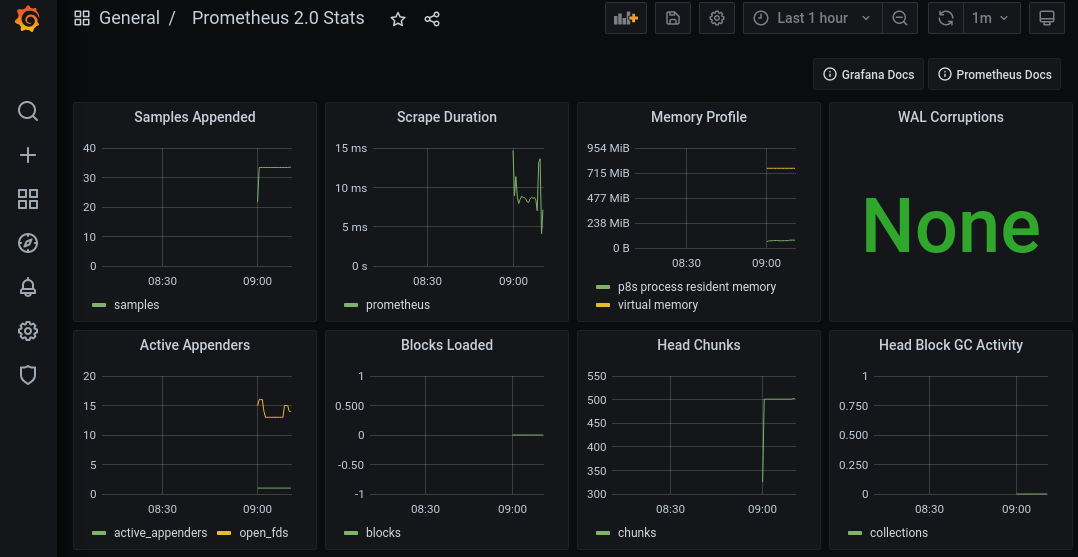Image resolution: width=1078 pixels, height=557 pixels.
Task: Refresh the dashboard now
Action: pyautogui.click(x=946, y=18)
